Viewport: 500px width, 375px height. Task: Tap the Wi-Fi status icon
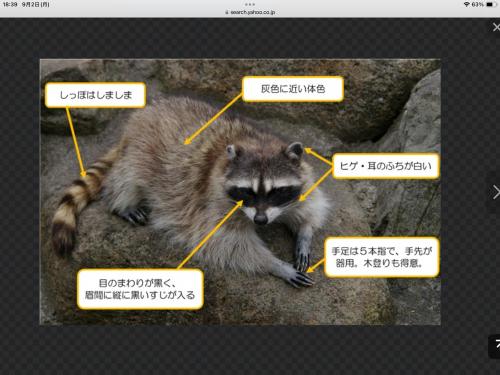point(467,4)
